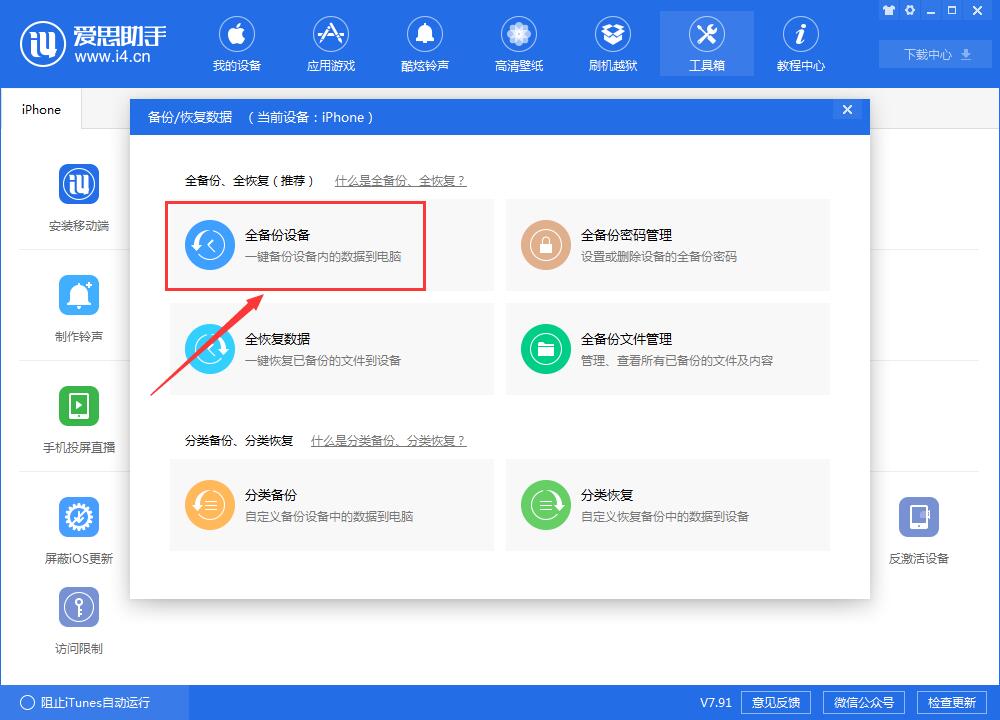Viewport: 1000px width, 720px height.
Task: Switch to the iPhone tab
Action: 40,110
